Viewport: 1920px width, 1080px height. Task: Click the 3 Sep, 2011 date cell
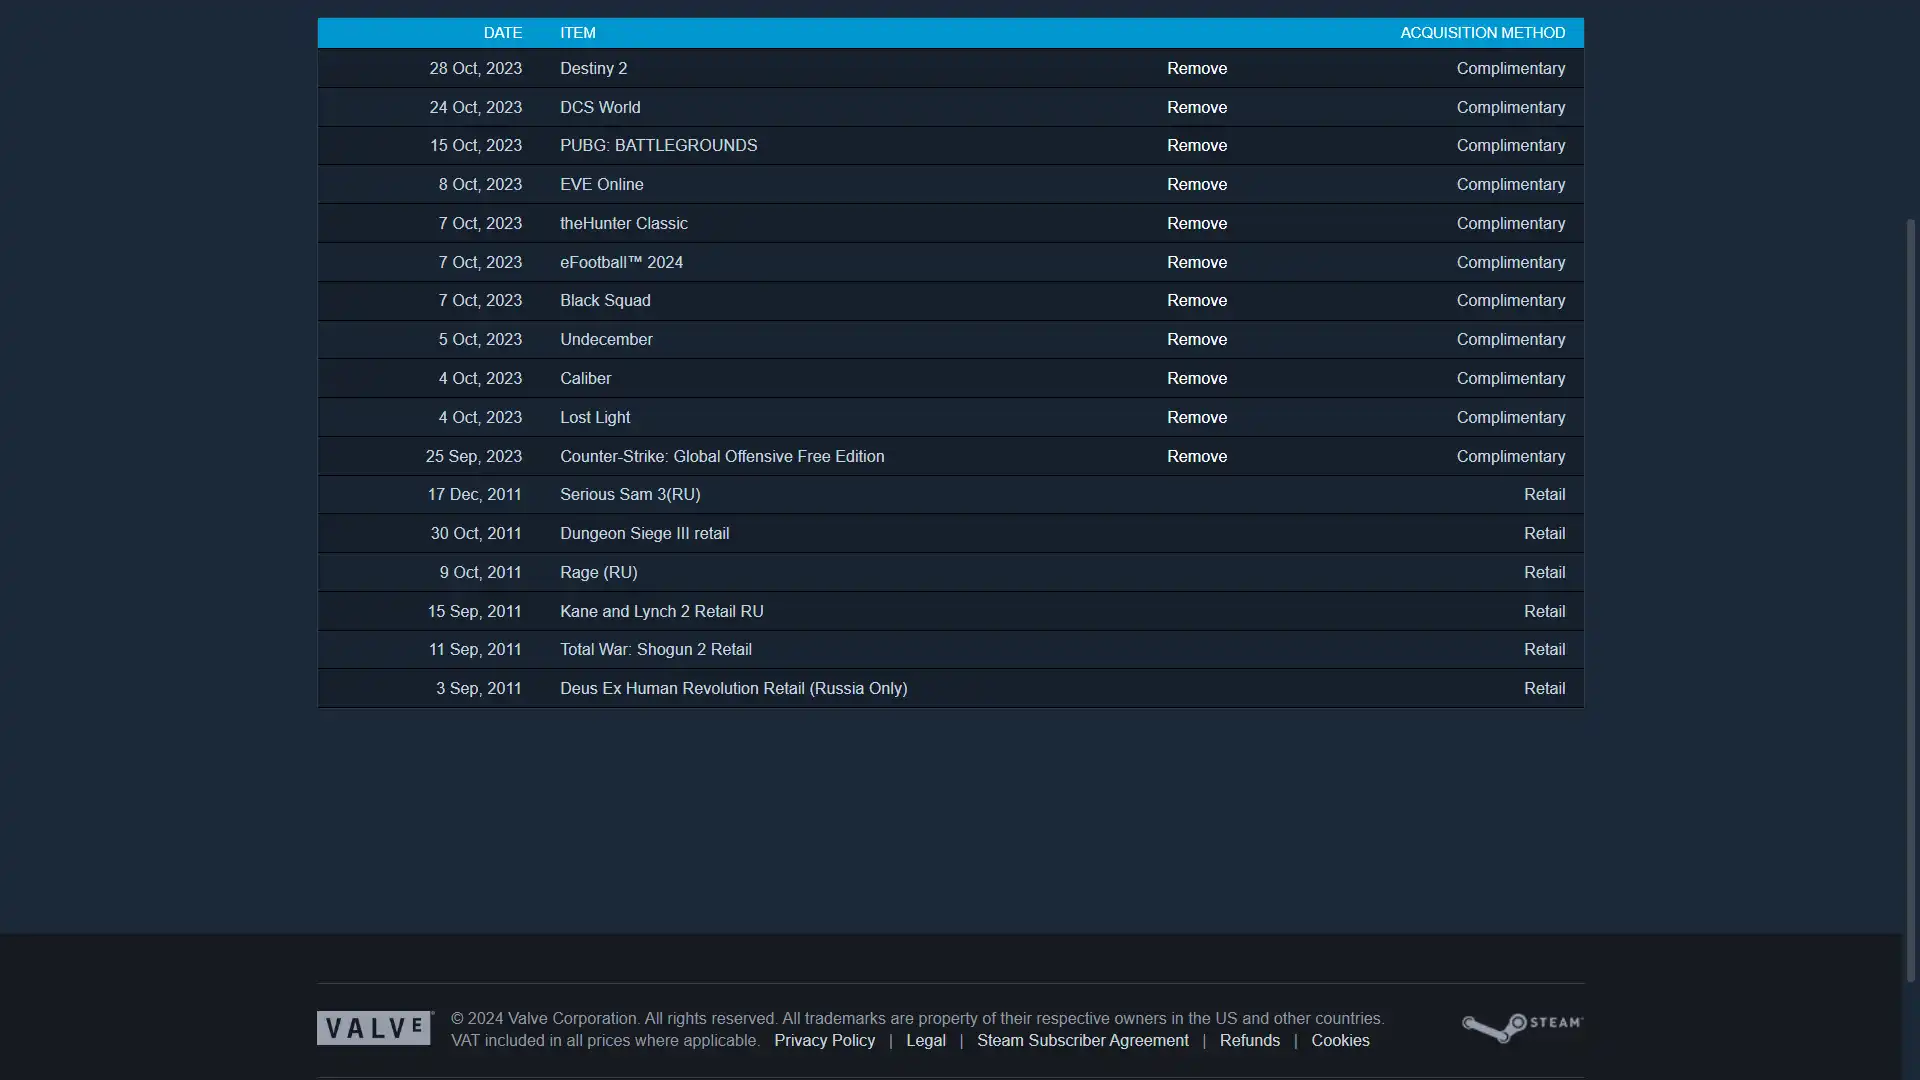(x=479, y=688)
